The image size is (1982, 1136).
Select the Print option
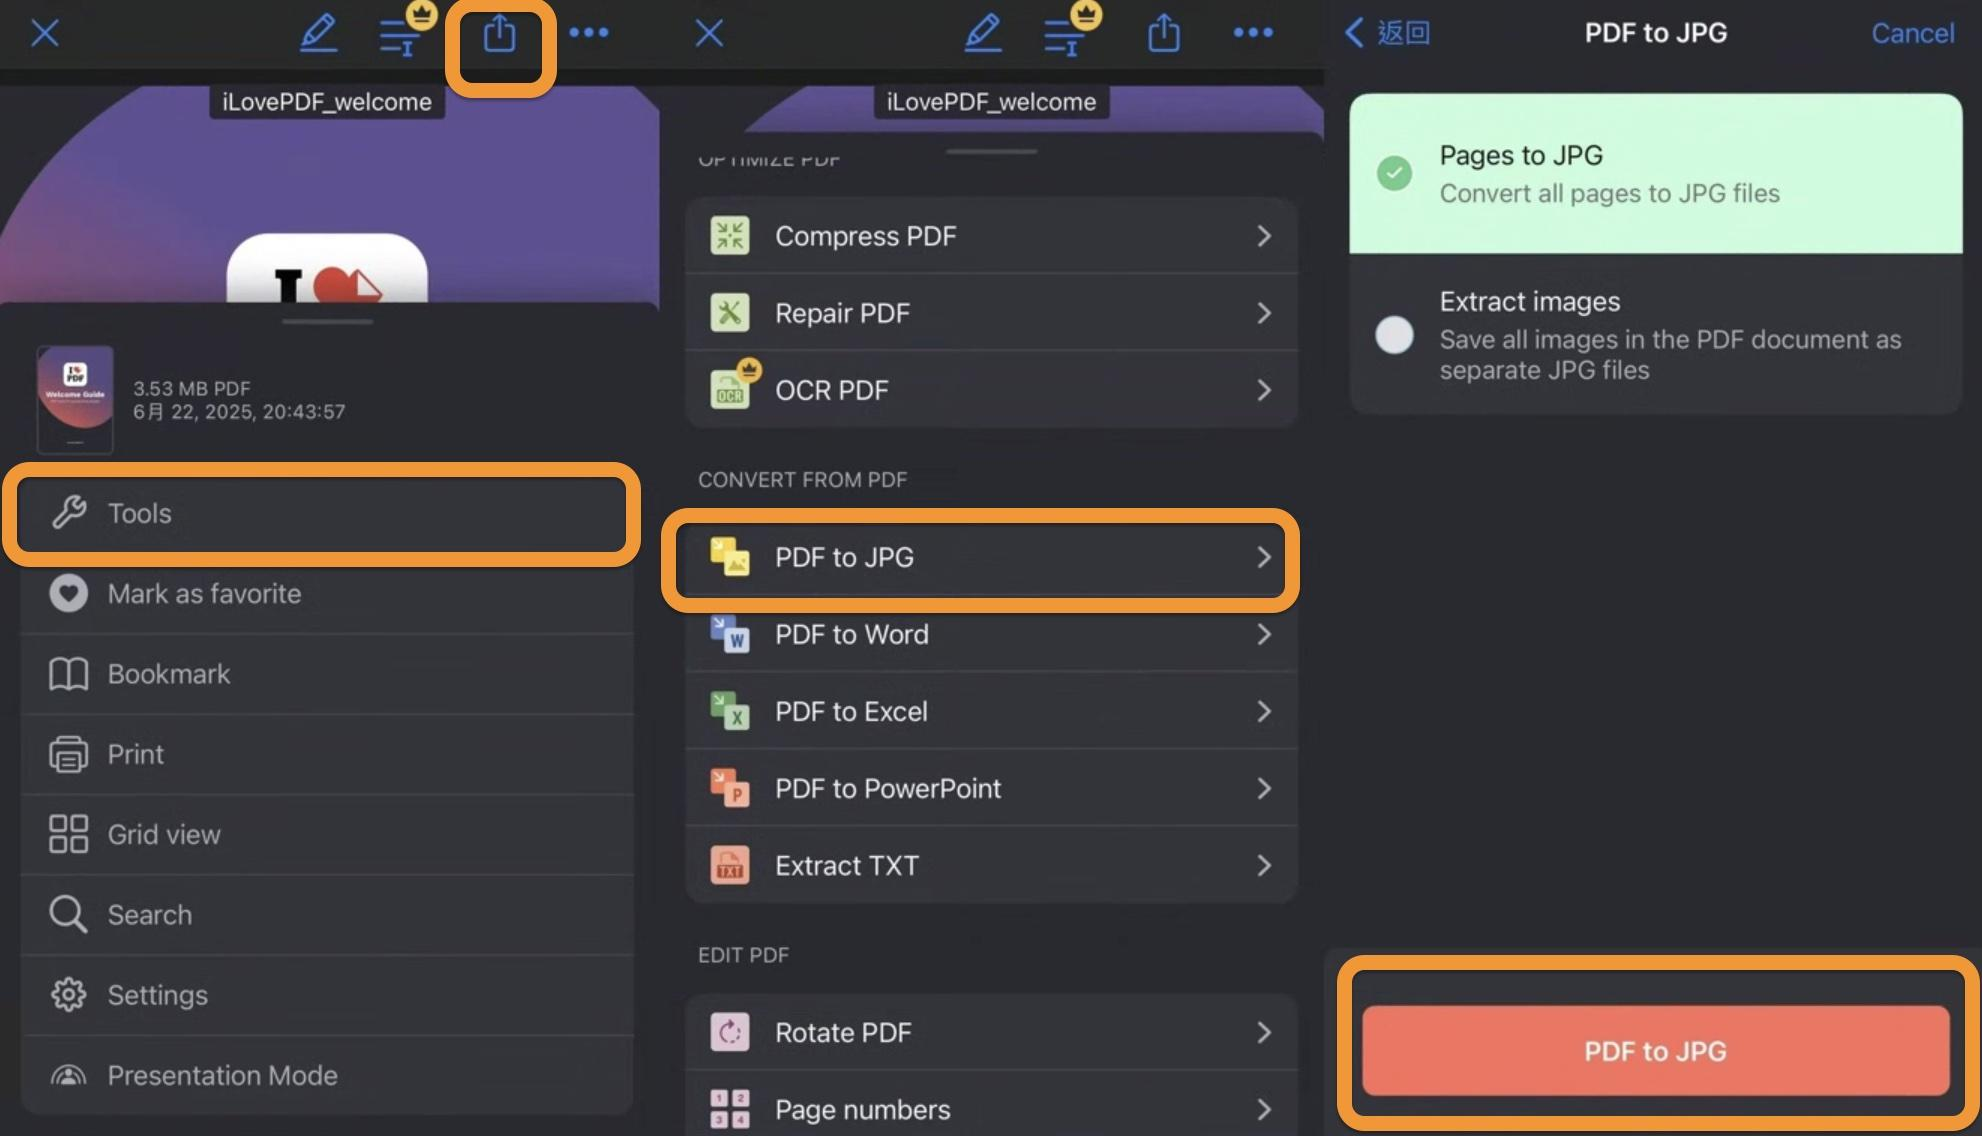(326, 754)
